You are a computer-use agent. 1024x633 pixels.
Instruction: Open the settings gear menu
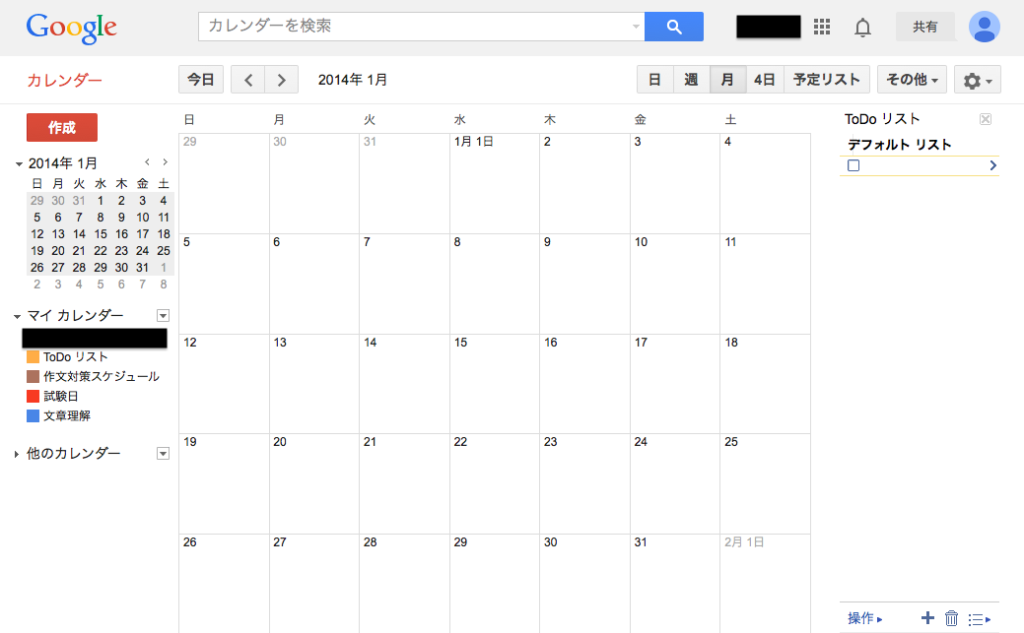pos(976,79)
